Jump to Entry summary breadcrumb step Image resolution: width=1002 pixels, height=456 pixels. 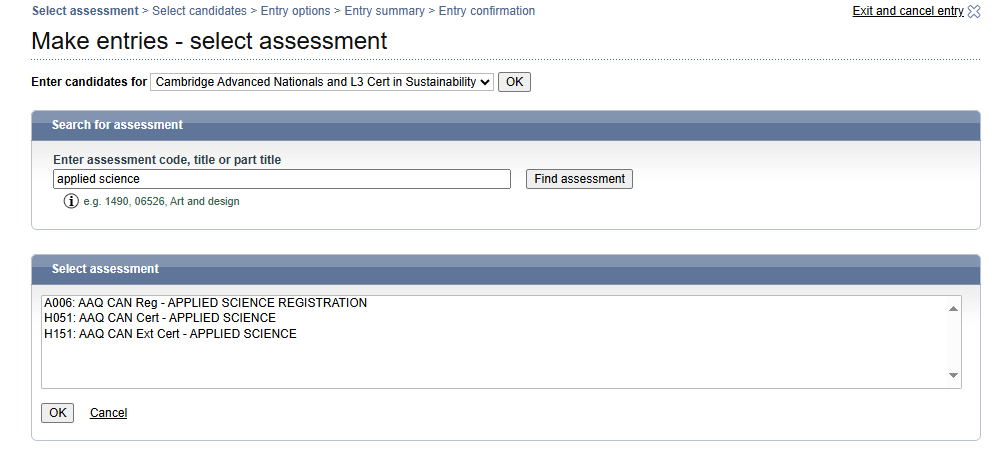[x=386, y=11]
